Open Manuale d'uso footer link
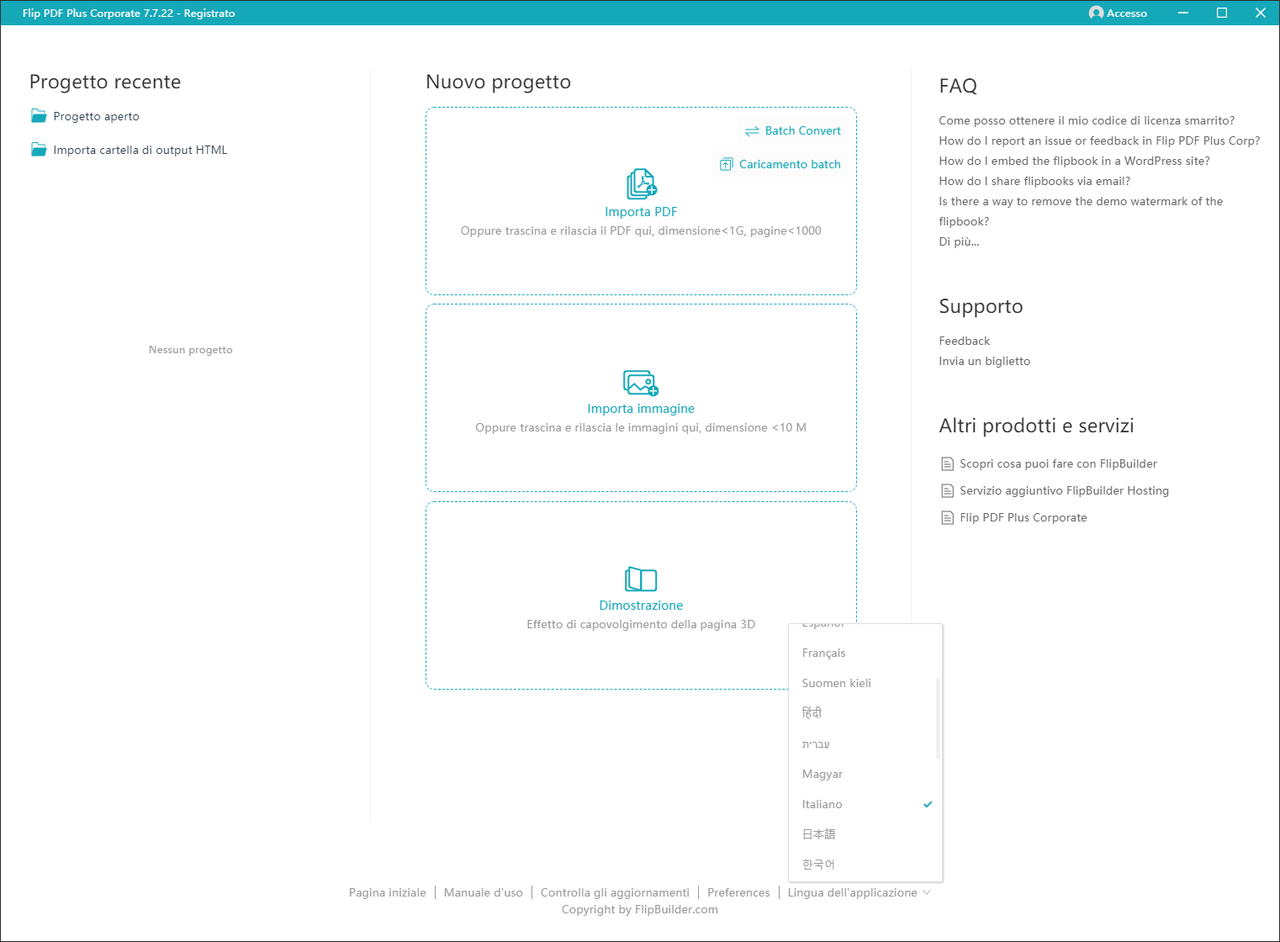 click(483, 892)
